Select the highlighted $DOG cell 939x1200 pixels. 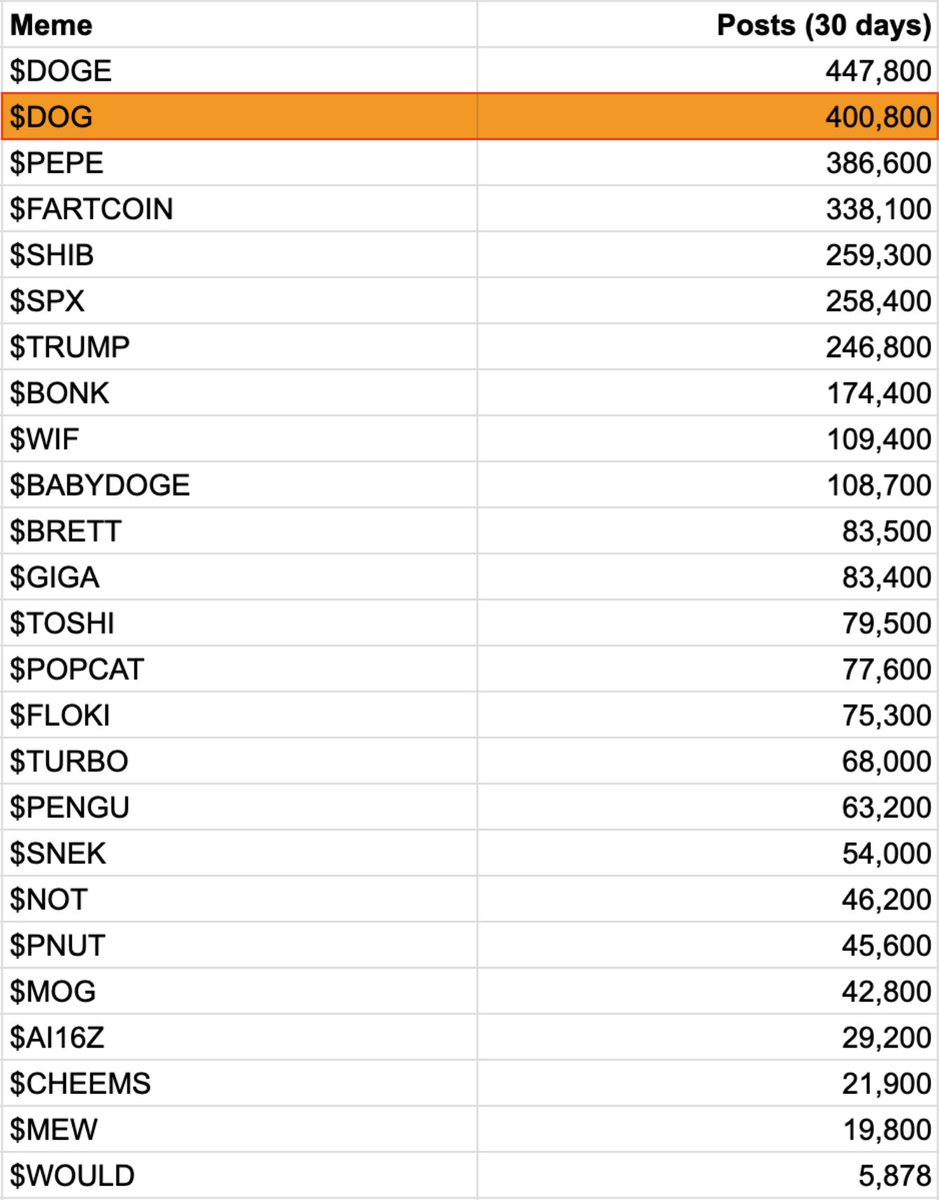pos(240,116)
